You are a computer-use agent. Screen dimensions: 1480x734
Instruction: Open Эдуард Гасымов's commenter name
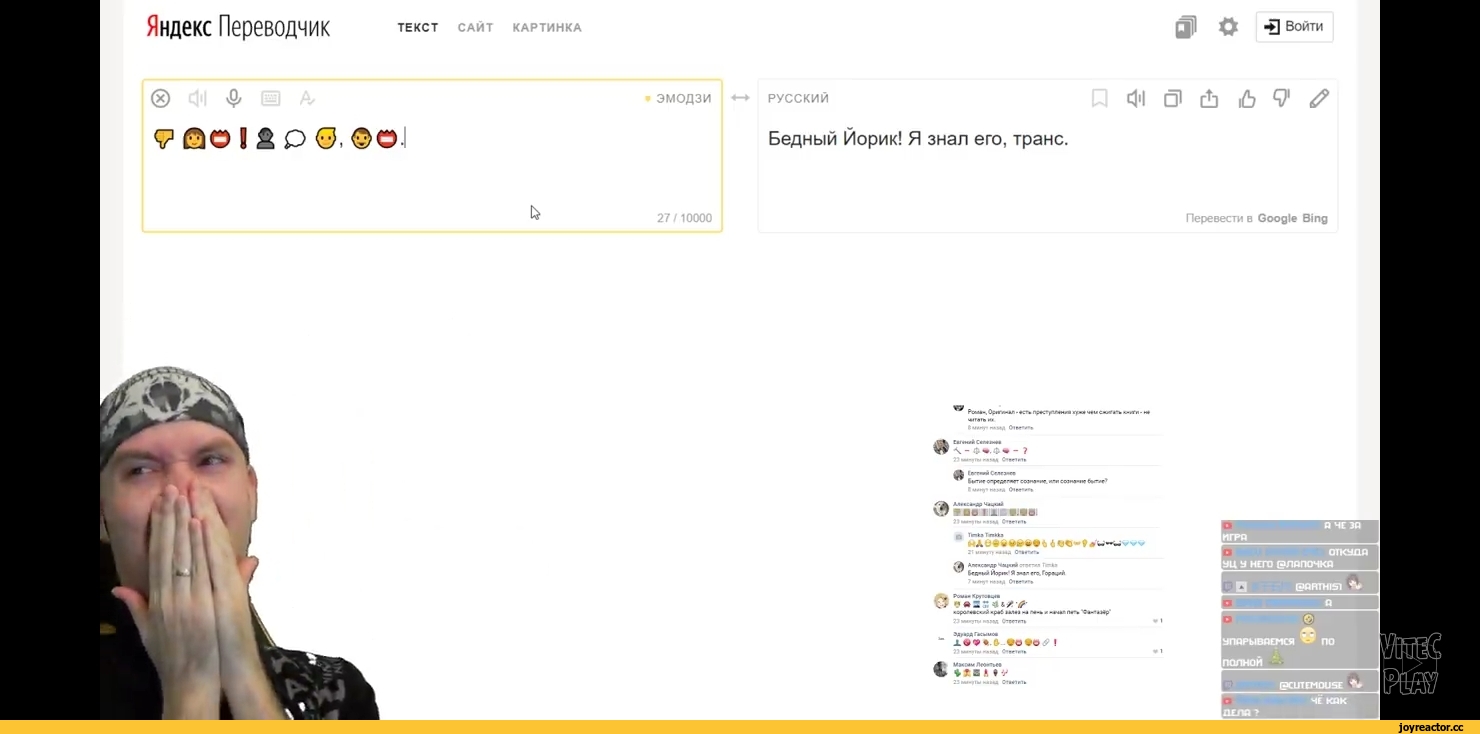click(x=975, y=634)
